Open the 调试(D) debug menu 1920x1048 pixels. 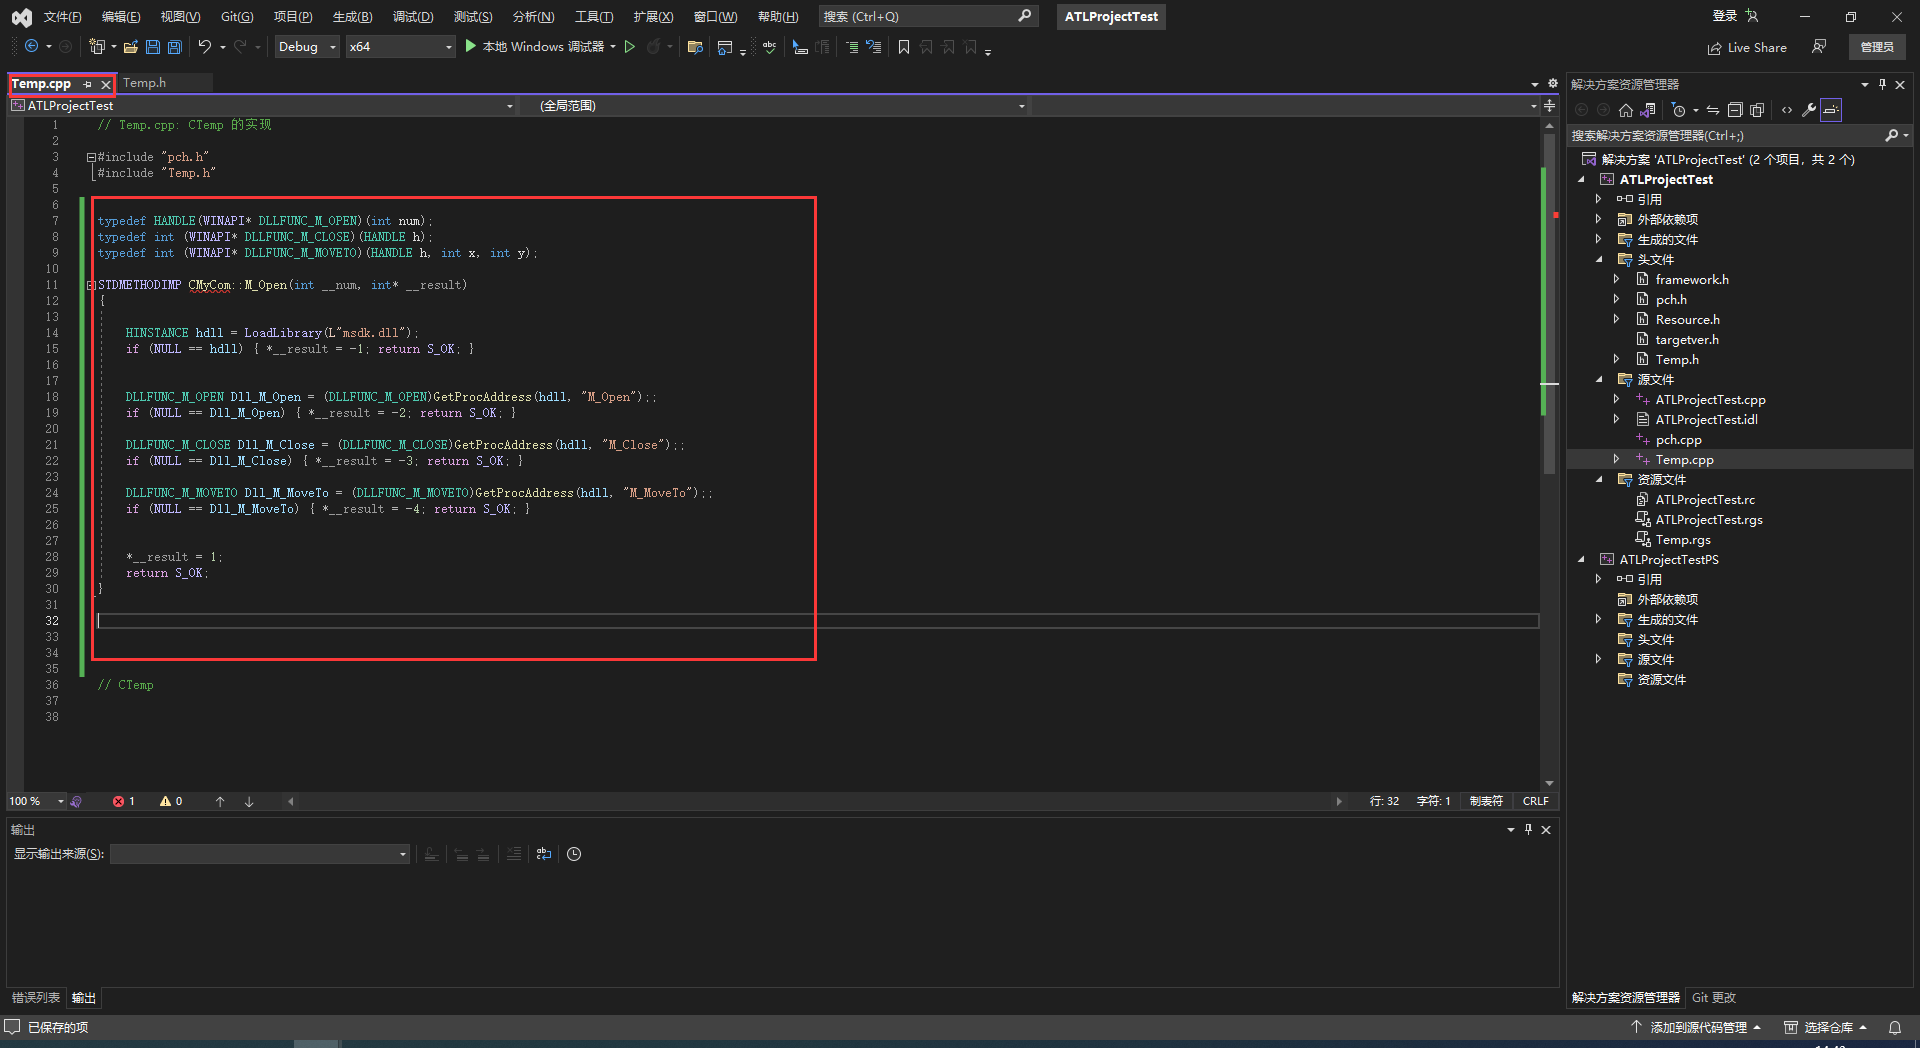pyautogui.click(x=413, y=17)
